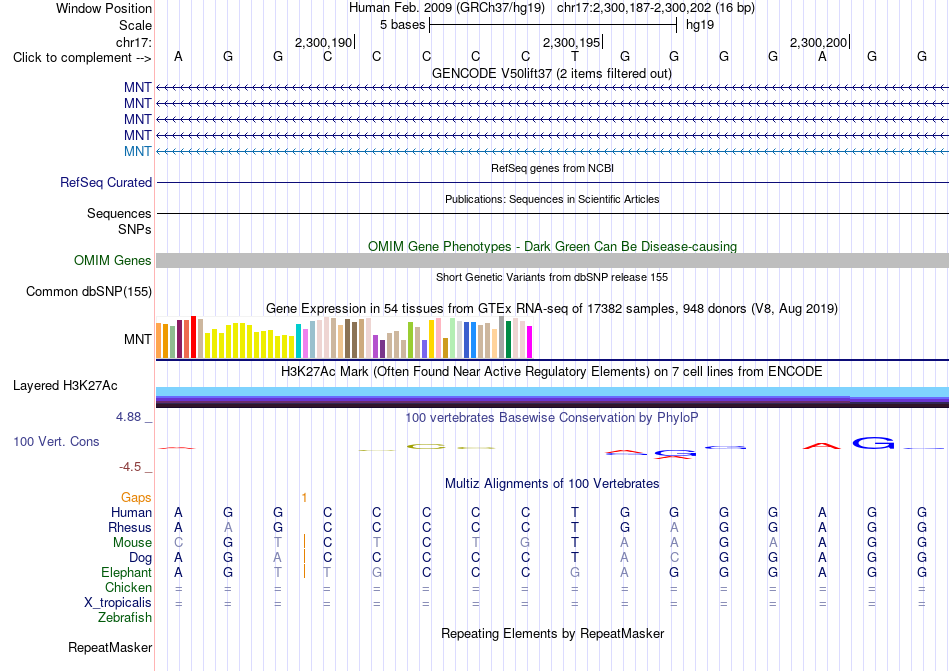Click the '4.88' upper conservation scale value
The width and height of the screenshot is (950, 671).
[128, 417]
